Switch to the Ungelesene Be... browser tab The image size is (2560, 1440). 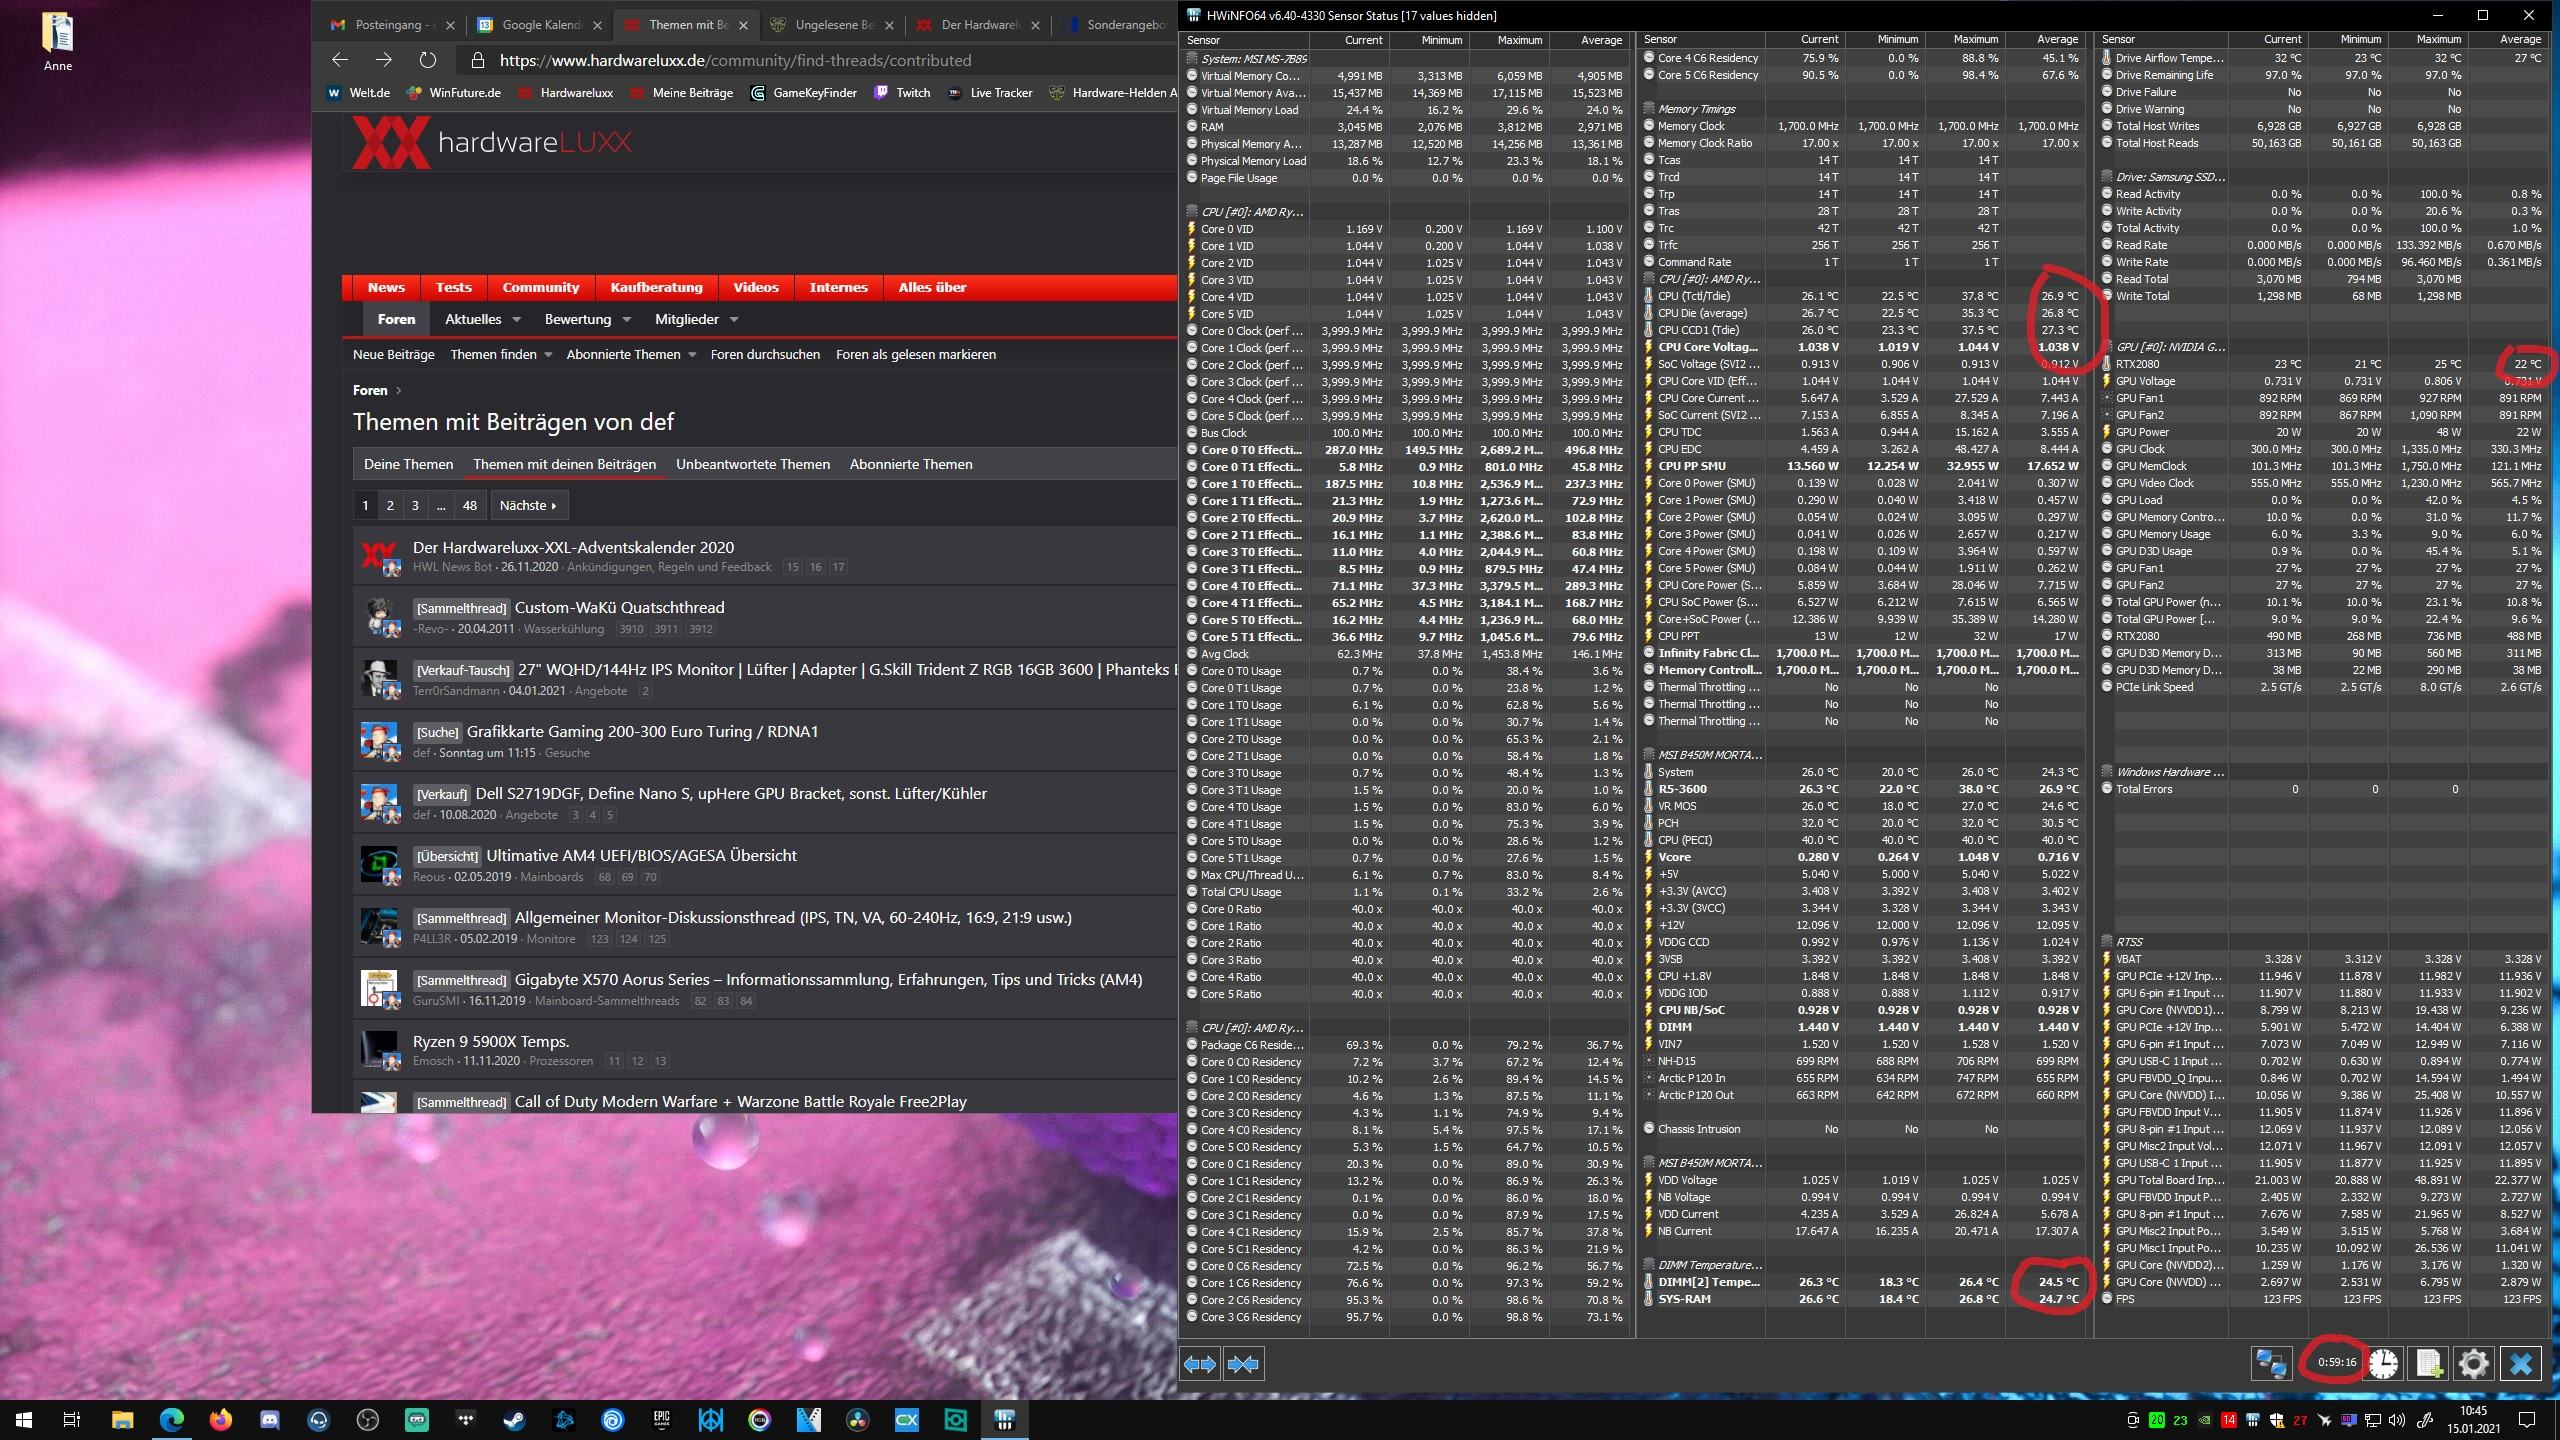click(832, 25)
